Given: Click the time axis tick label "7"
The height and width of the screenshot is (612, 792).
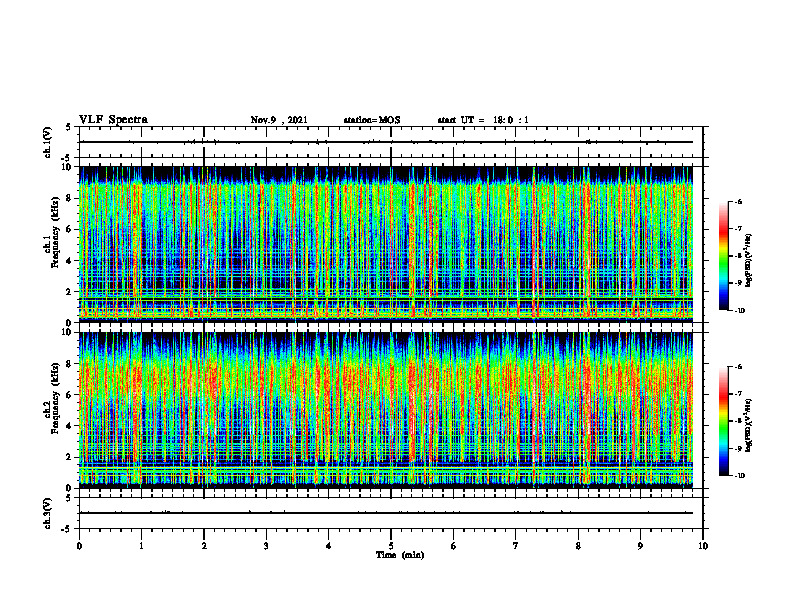Looking at the screenshot, I should pos(516,546).
